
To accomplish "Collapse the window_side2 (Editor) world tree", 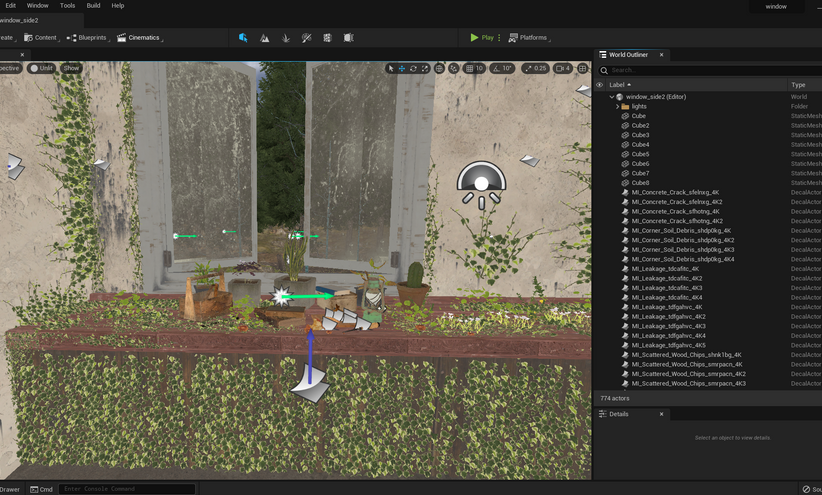I will (612, 97).
